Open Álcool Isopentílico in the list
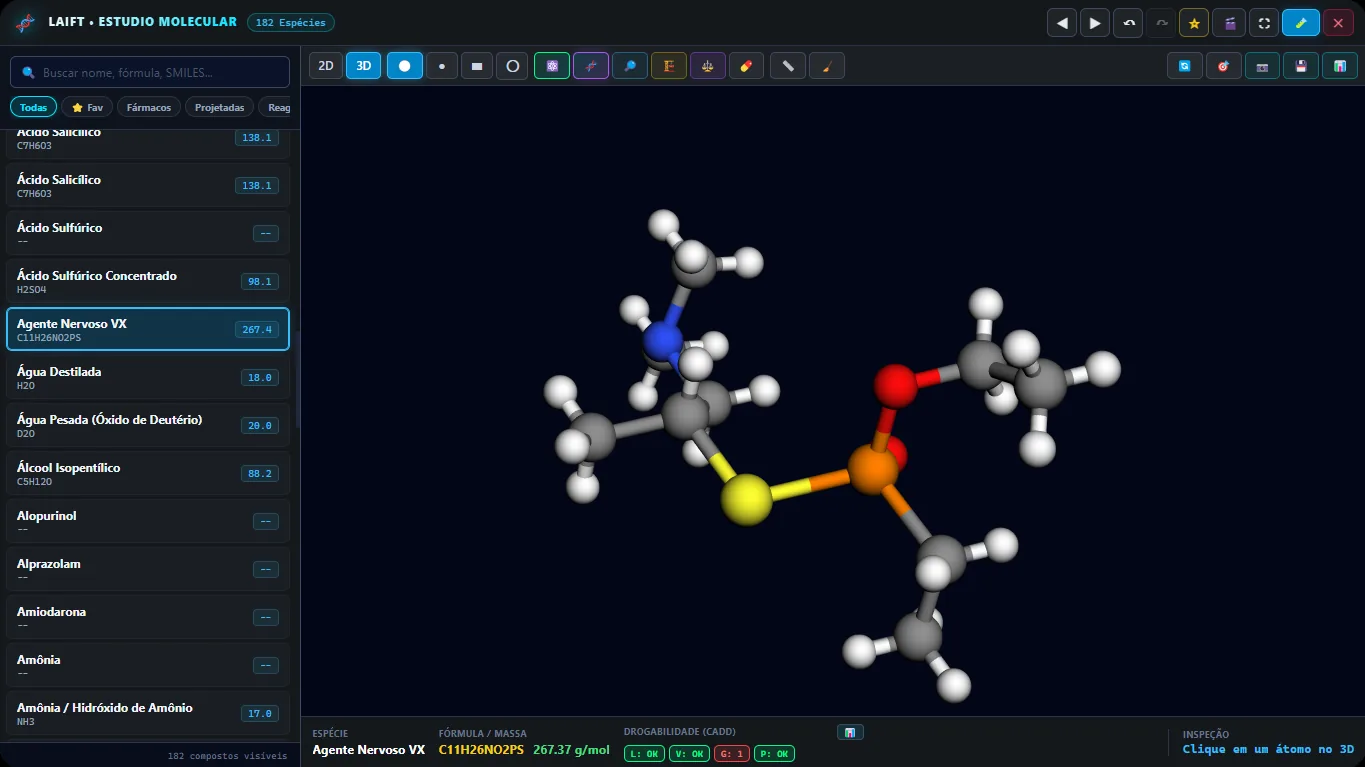 (x=148, y=473)
